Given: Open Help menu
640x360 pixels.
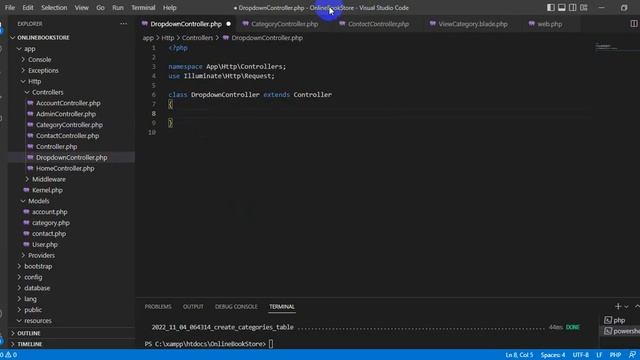Looking at the screenshot, I should click(169, 7).
